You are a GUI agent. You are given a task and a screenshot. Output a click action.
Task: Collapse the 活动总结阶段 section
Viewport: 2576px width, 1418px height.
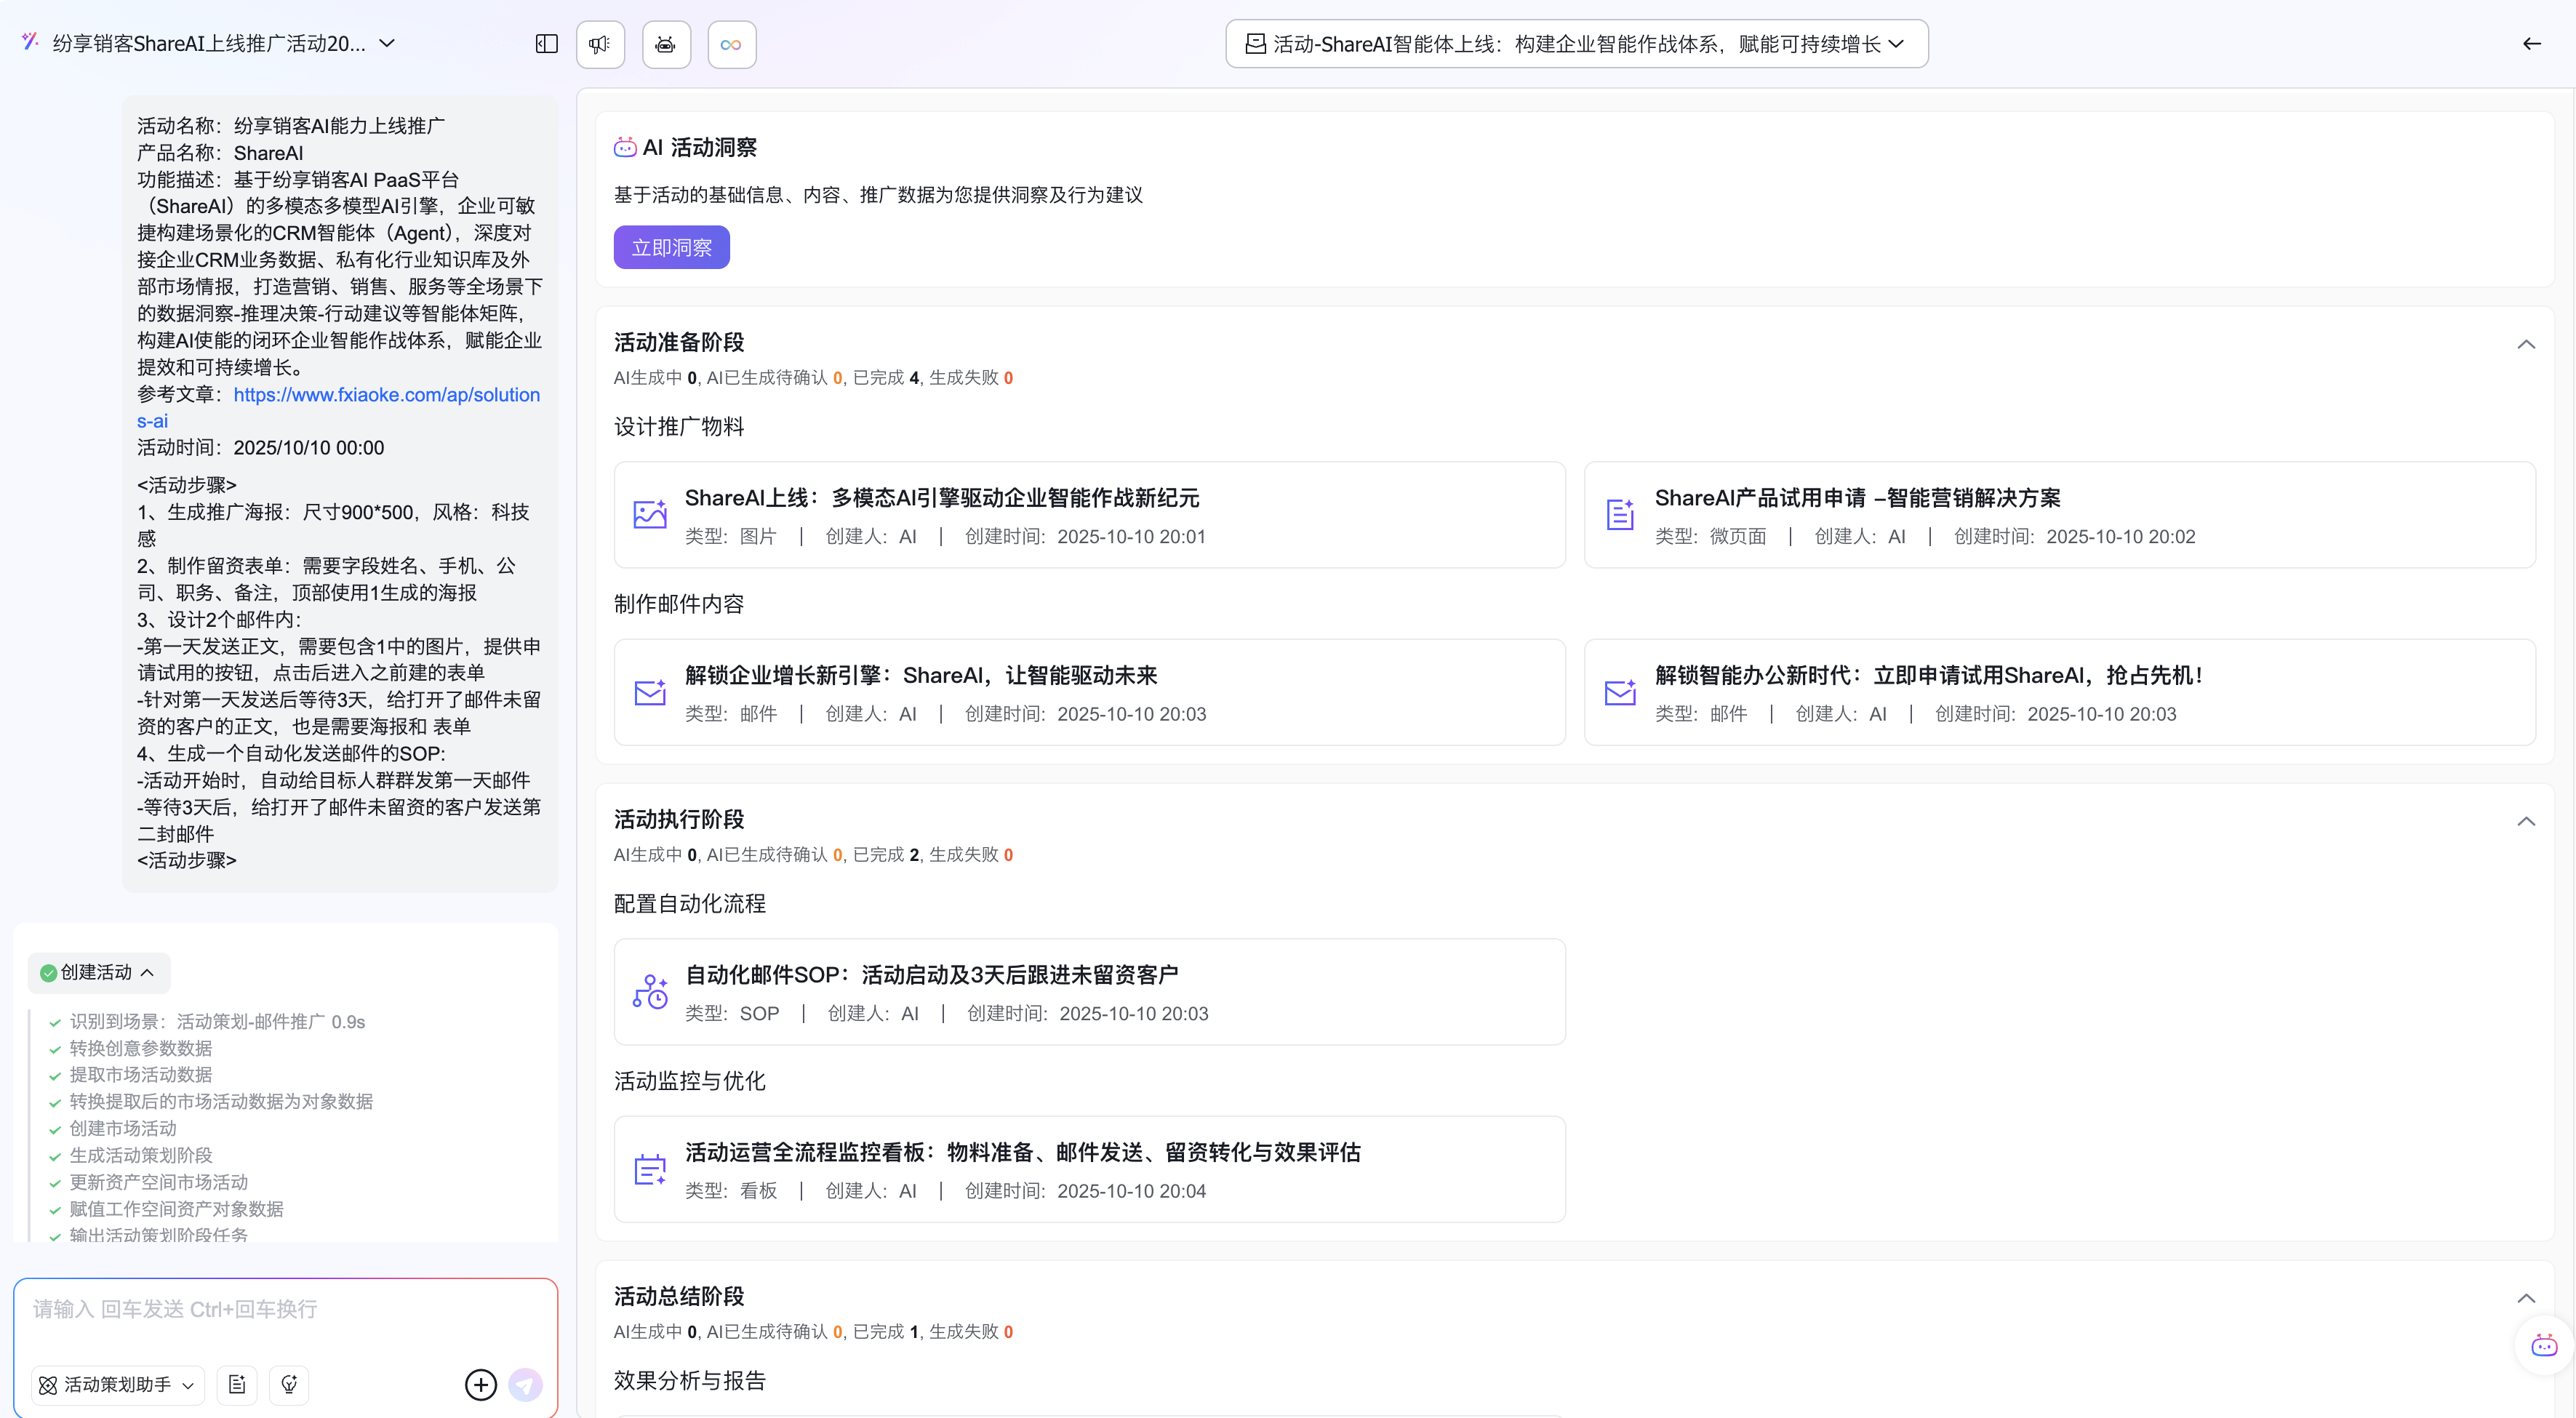2525,1298
